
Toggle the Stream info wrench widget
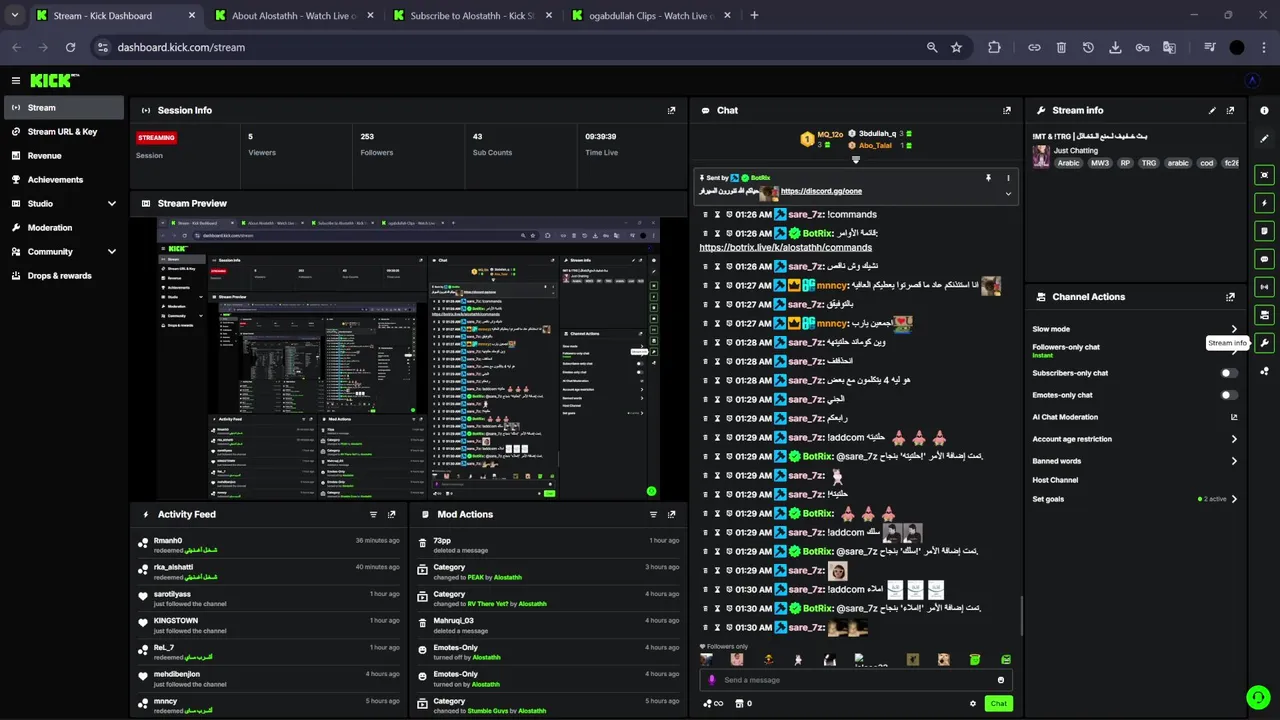point(1264,343)
